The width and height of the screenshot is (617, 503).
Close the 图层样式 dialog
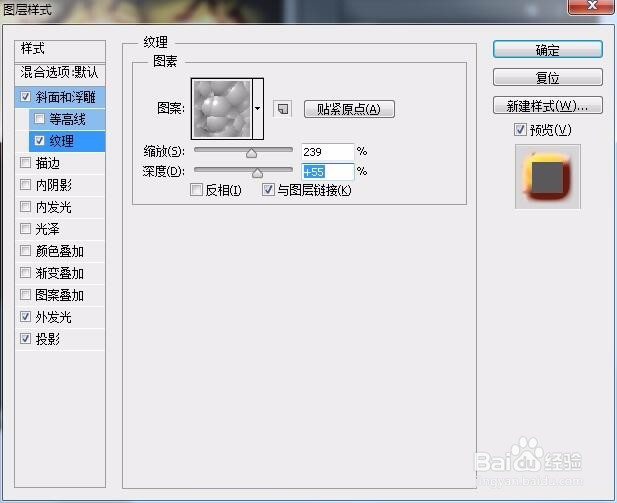[591, 6]
